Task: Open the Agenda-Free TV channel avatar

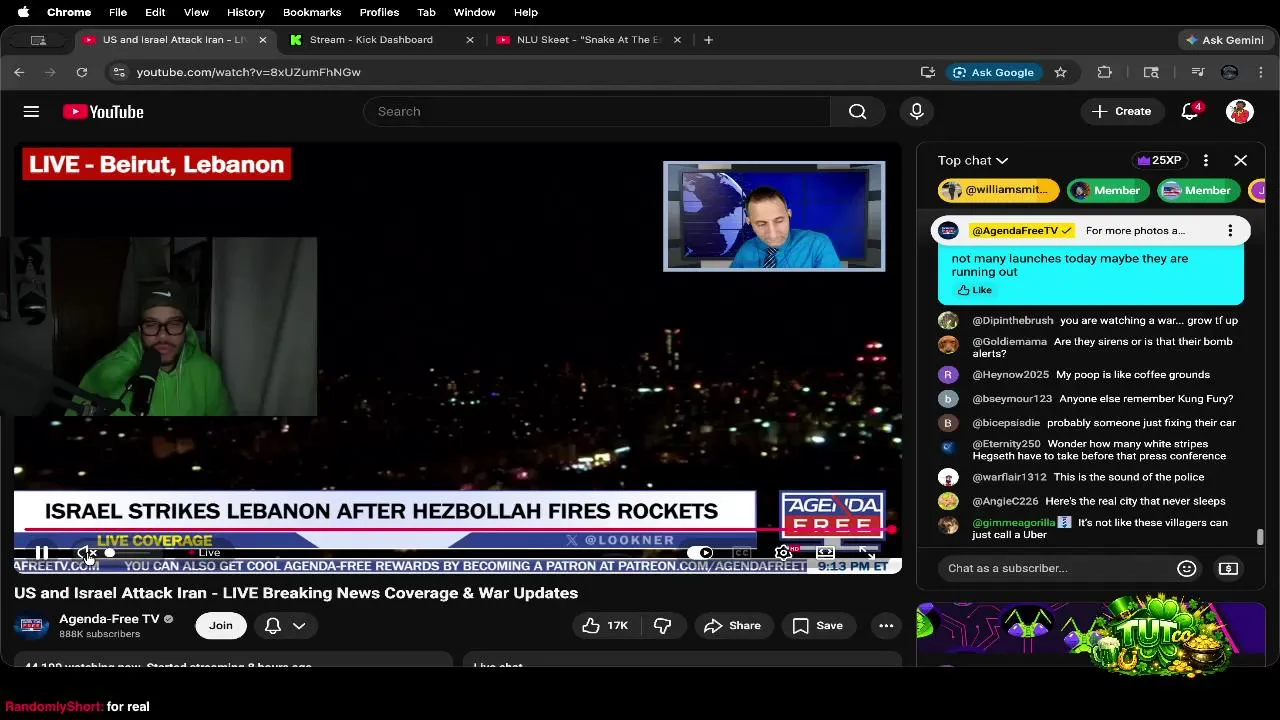Action: coord(32,626)
